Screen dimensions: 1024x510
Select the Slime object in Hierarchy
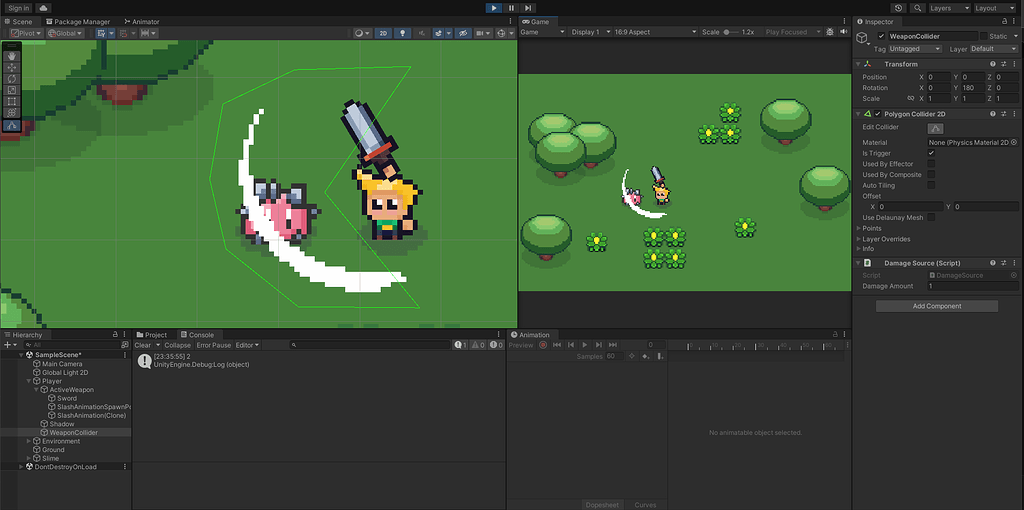point(50,458)
